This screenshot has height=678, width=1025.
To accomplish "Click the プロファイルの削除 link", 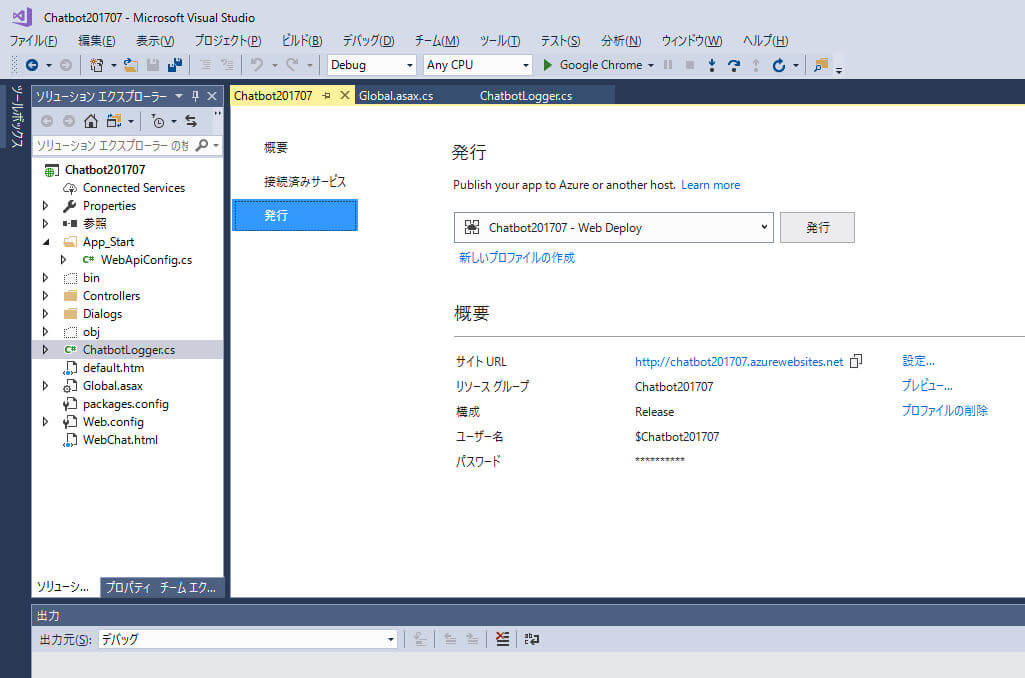I will (945, 411).
